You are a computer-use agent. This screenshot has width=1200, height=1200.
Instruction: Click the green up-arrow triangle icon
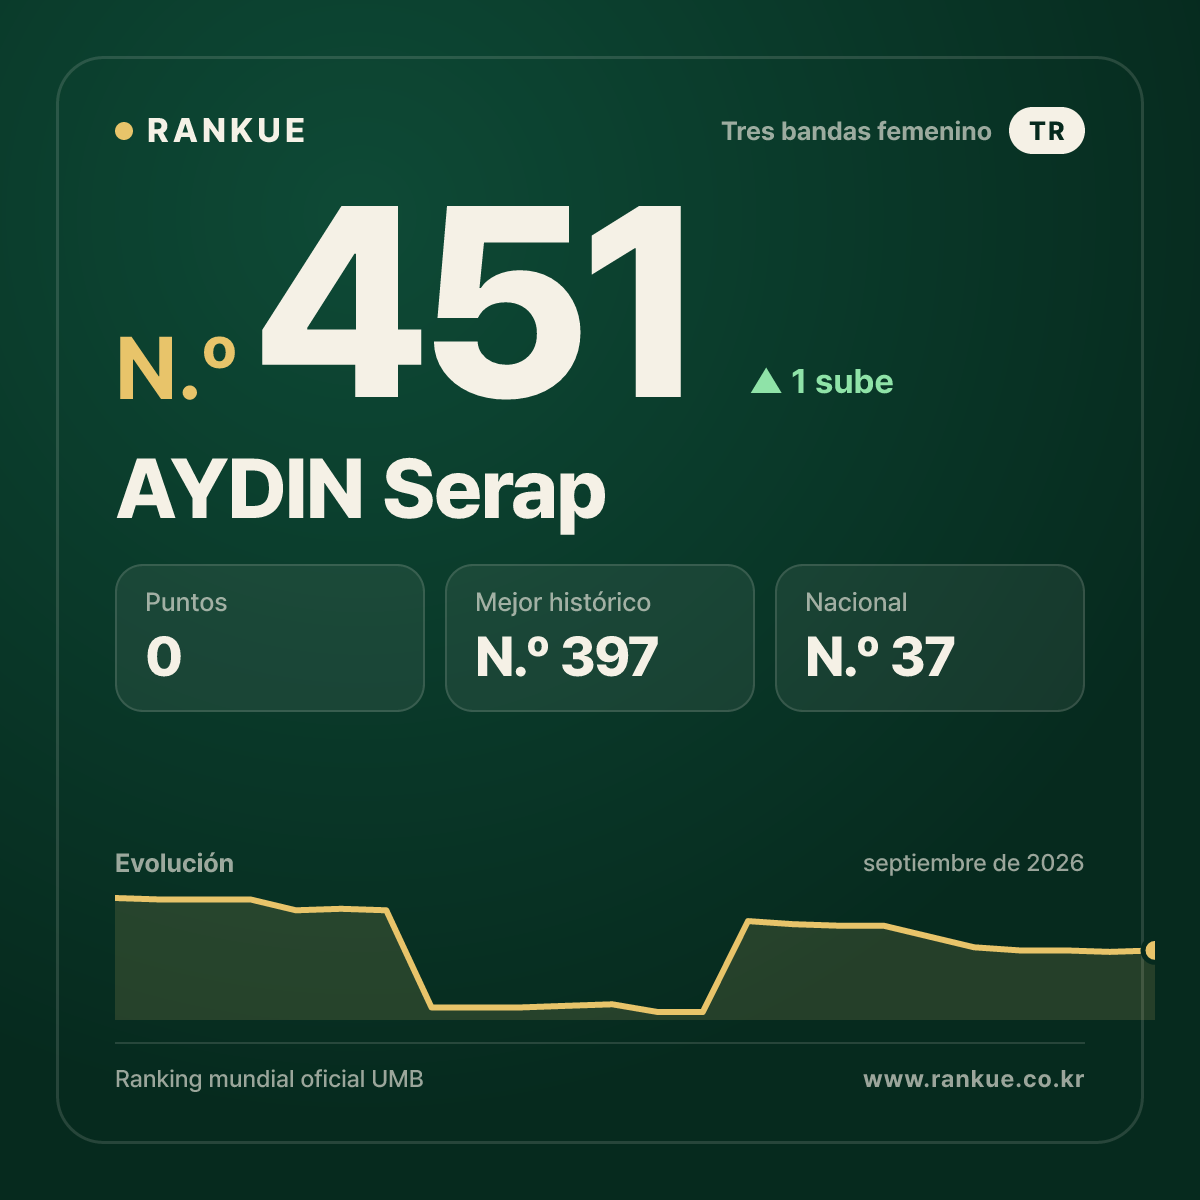[x=766, y=380]
